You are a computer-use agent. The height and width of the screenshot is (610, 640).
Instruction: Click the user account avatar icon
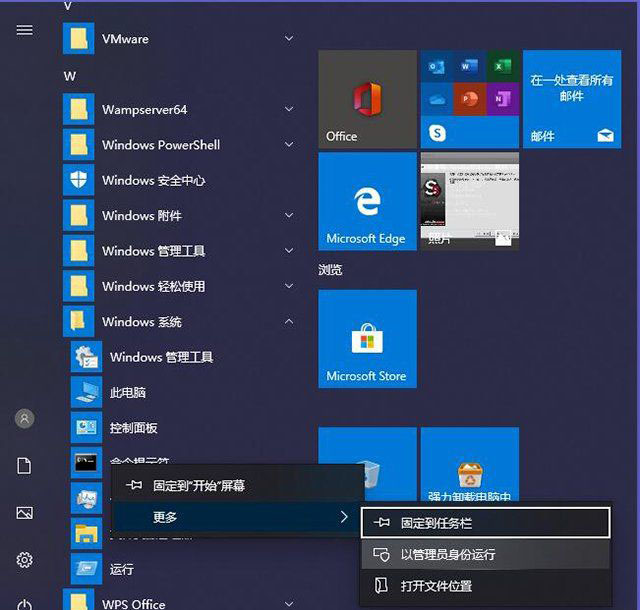[25, 419]
